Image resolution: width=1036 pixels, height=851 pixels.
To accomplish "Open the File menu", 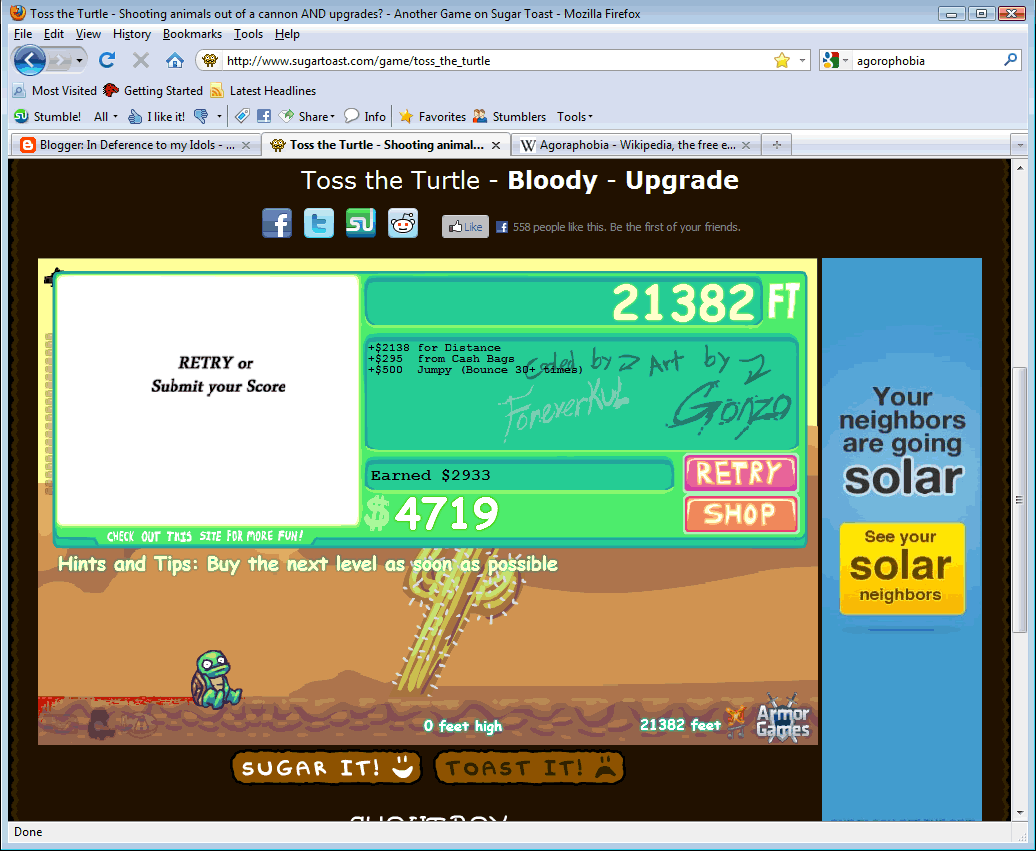I will 22,34.
